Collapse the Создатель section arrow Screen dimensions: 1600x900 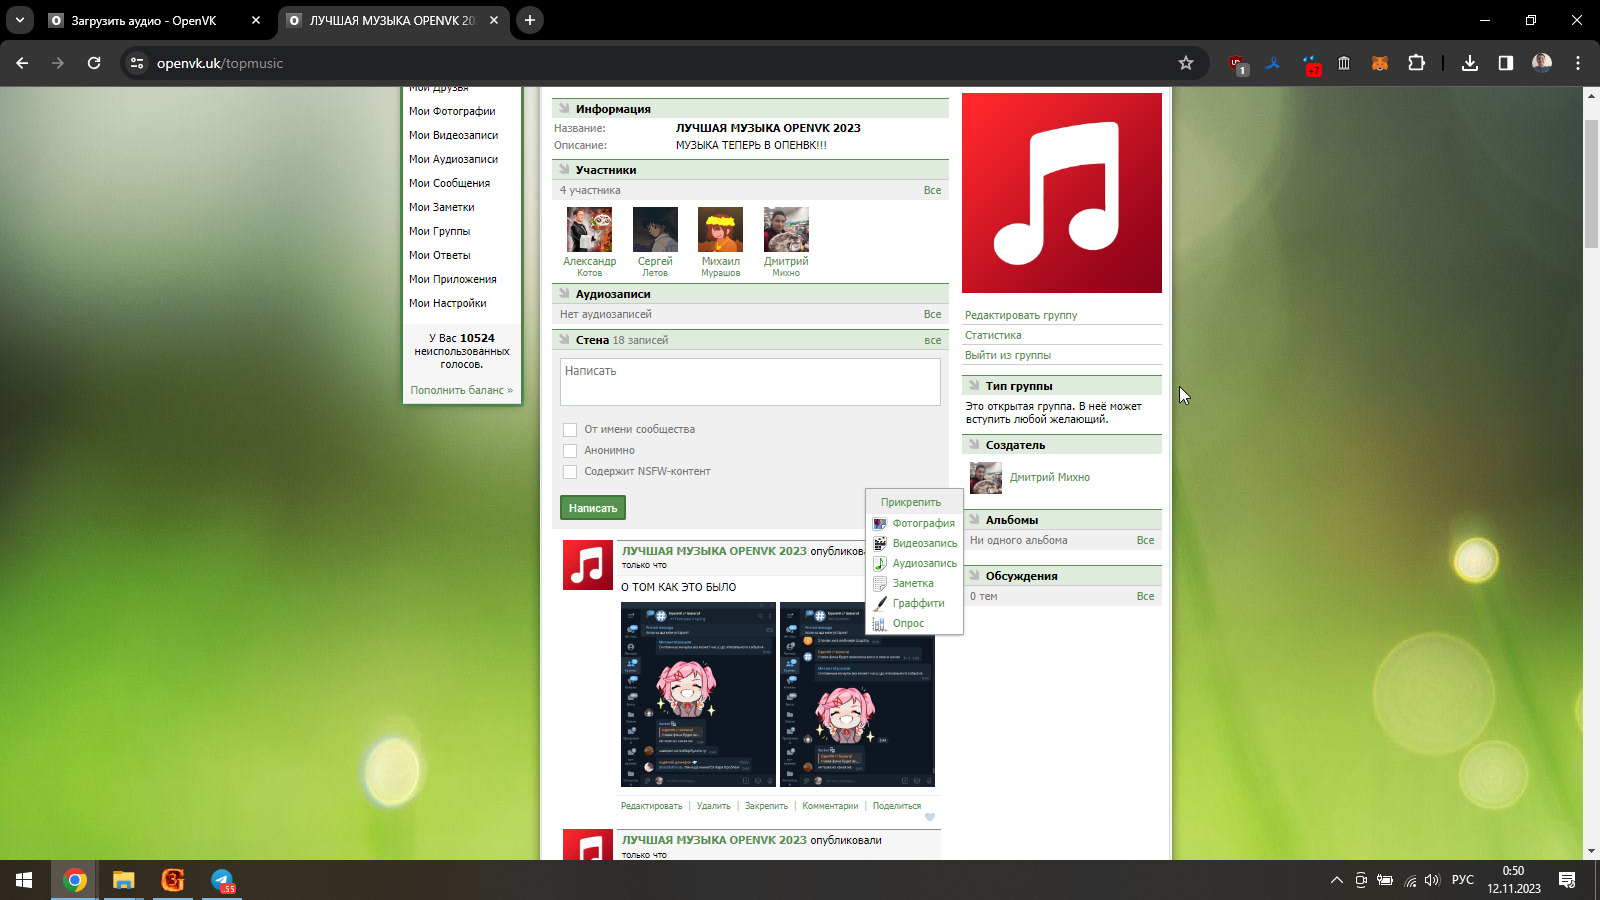pos(974,445)
